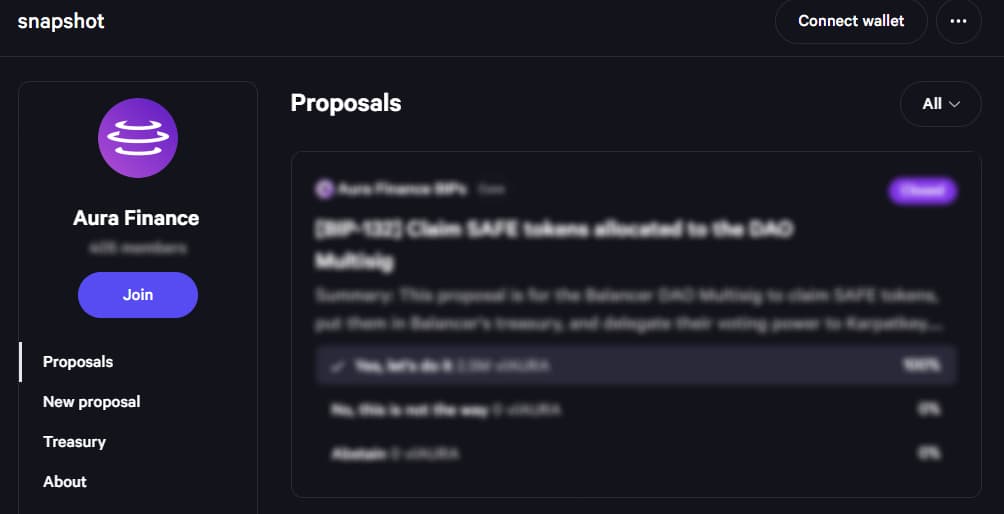Join the Aura Finance space
1004x514 pixels.
point(138,295)
